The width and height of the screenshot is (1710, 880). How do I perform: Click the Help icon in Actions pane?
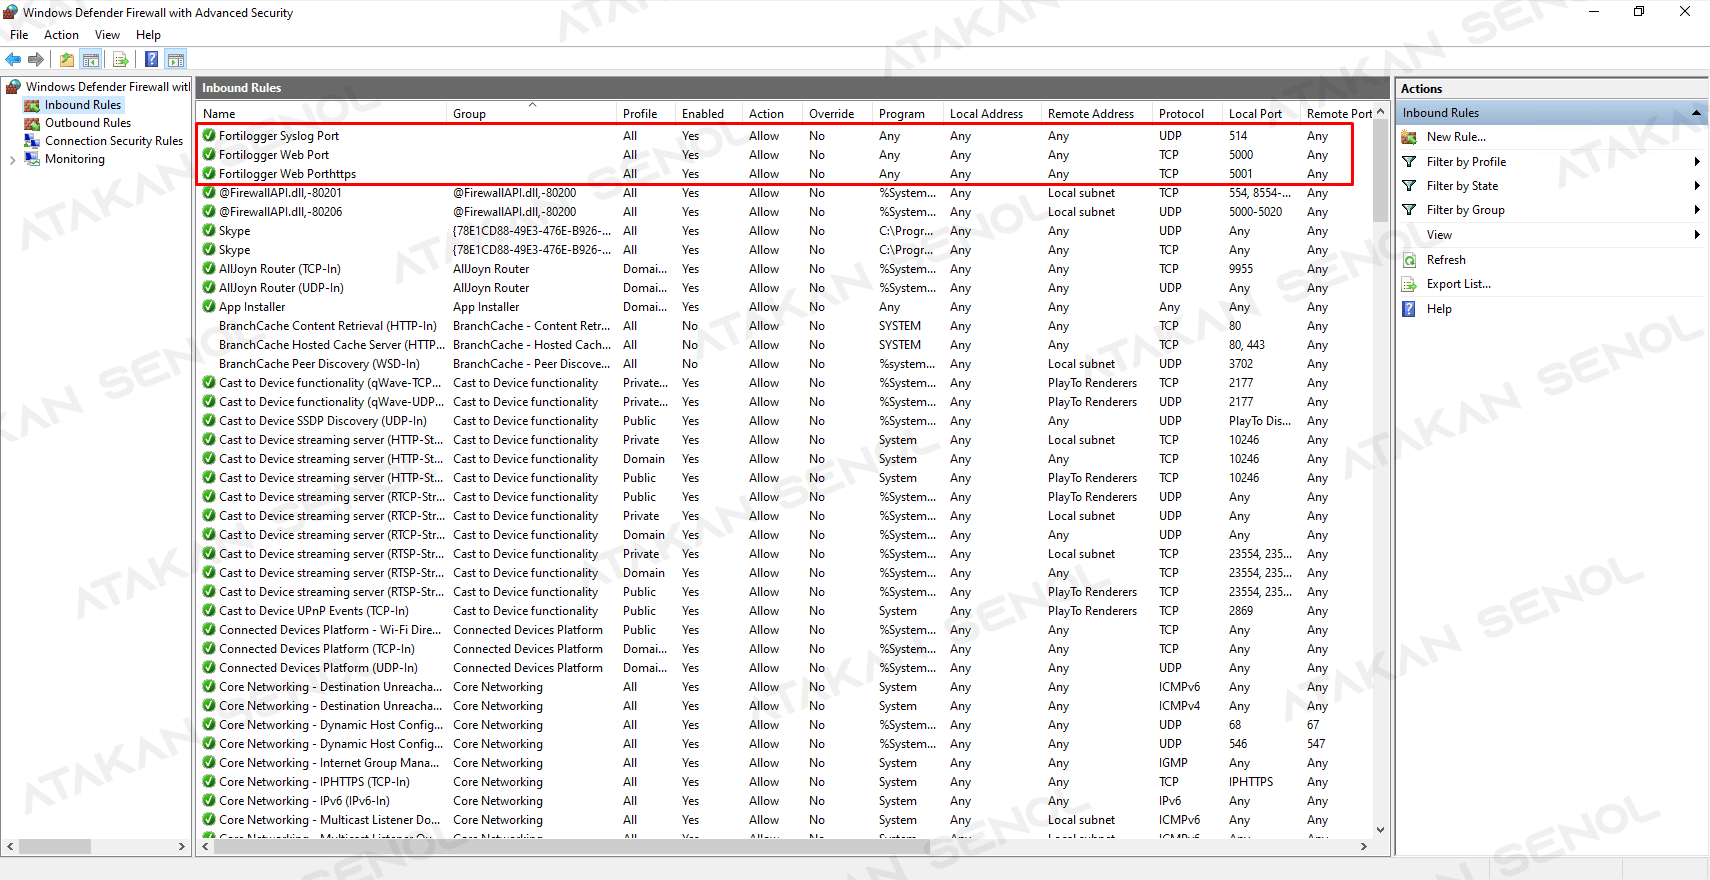pyautogui.click(x=1409, y=309)
